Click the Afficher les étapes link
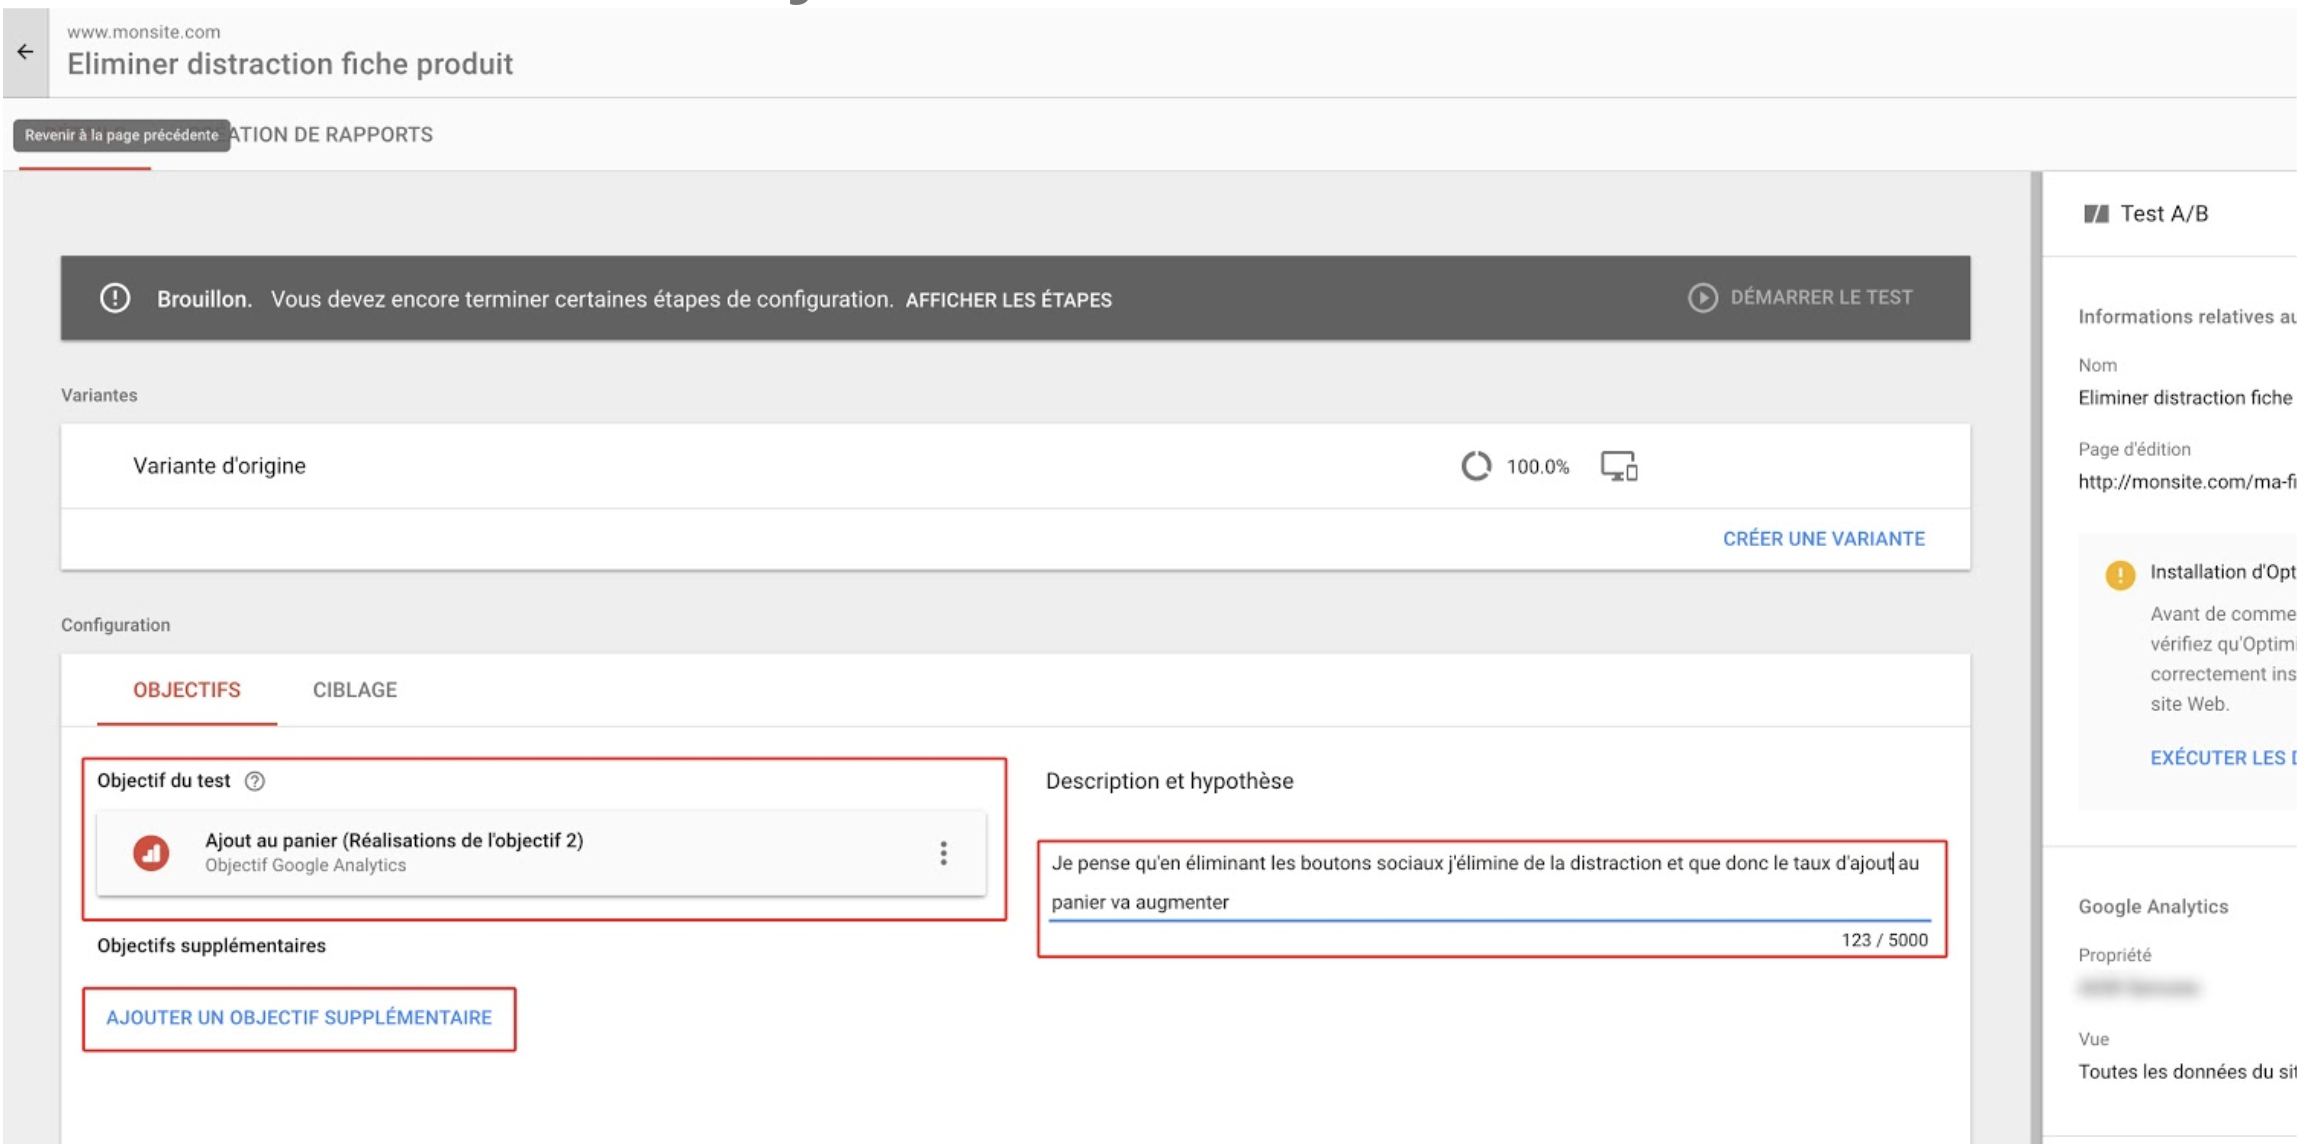This screenshot has height=1144, width=2316. coord(1008,300)
